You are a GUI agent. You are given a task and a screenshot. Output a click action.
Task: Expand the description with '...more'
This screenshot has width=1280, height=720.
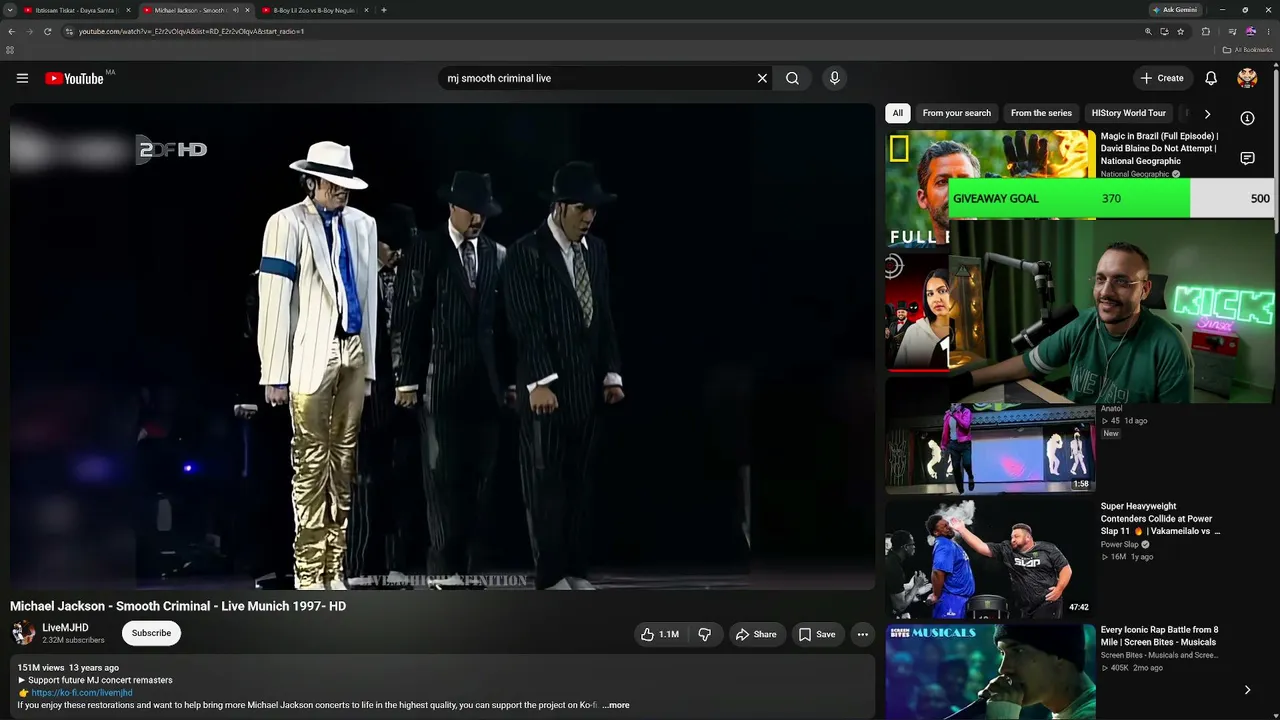click(616, 705)
